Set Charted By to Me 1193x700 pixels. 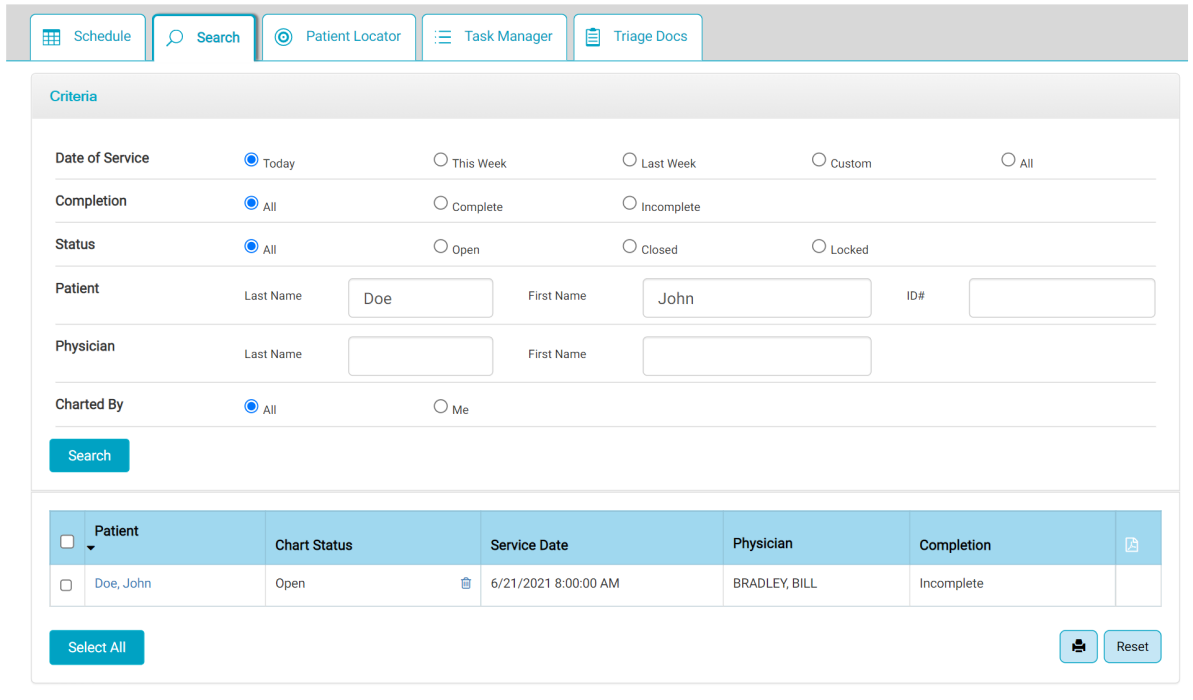click(x=440, y=406)
